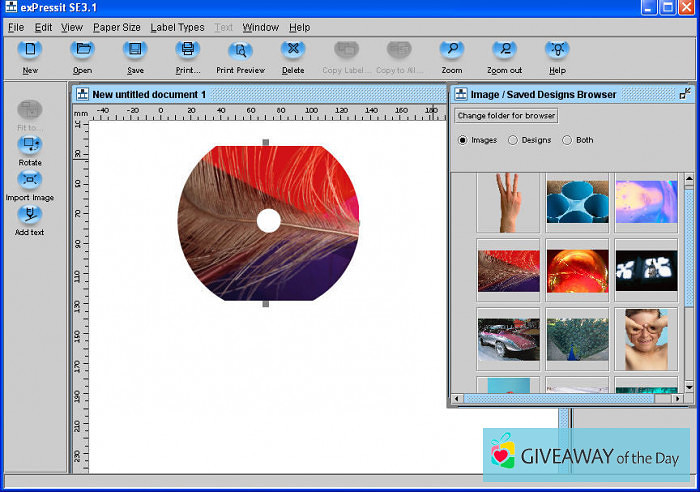Screen dimensions: 700x492
Task: Open Print Preview from the toolbar
Action: (x=239, y=50)
